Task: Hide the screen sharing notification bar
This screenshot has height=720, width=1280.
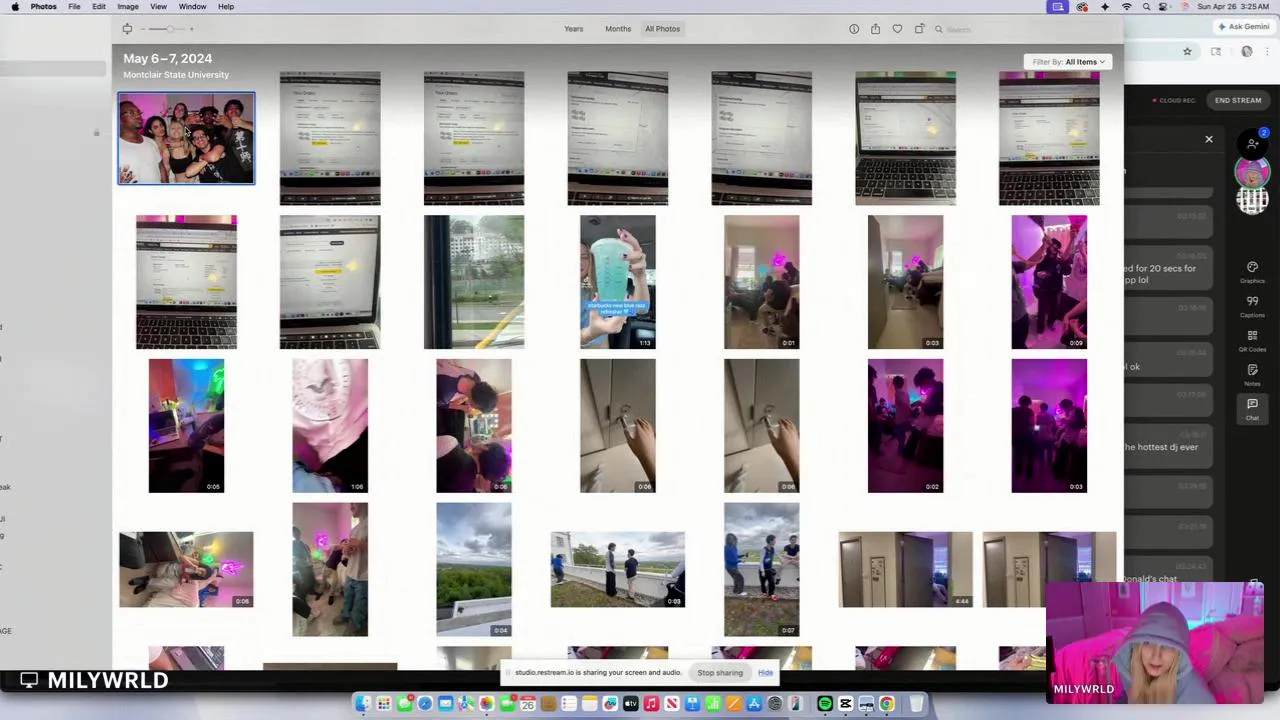Action: 765,673
